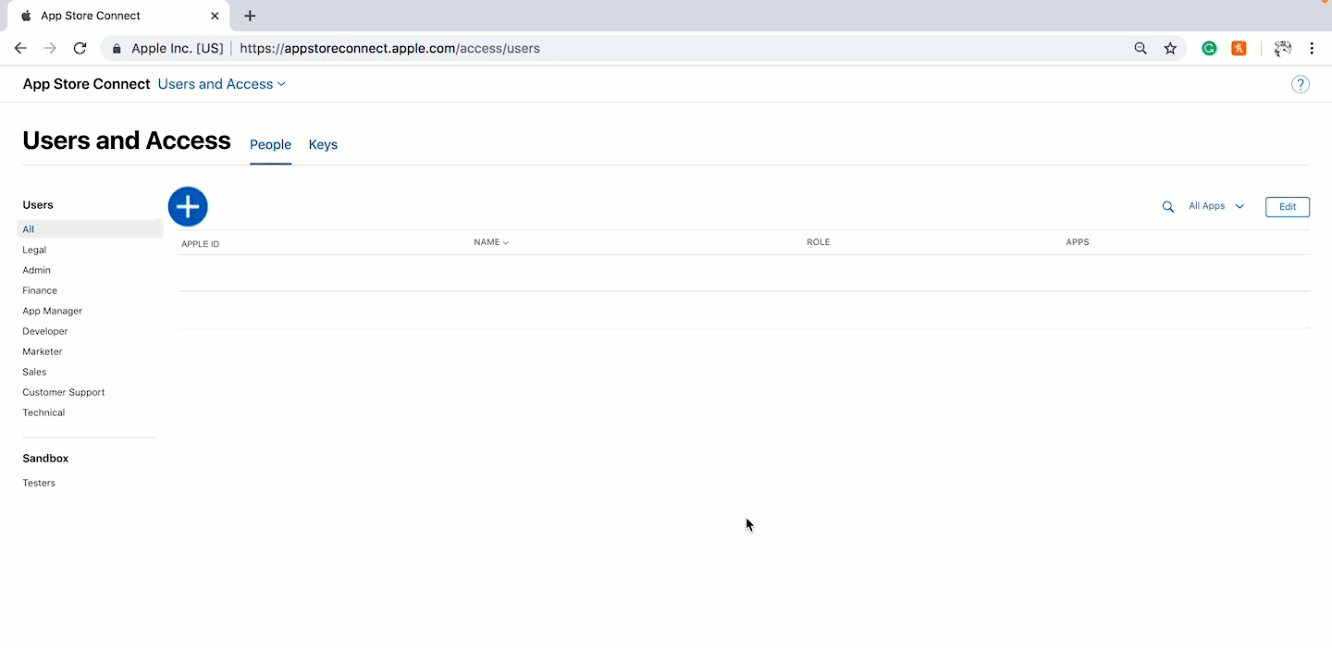Open the browser profile avatar icon
This screenshot has height=648, width=1332.
pyautogui.click(x=1282, y=48)
